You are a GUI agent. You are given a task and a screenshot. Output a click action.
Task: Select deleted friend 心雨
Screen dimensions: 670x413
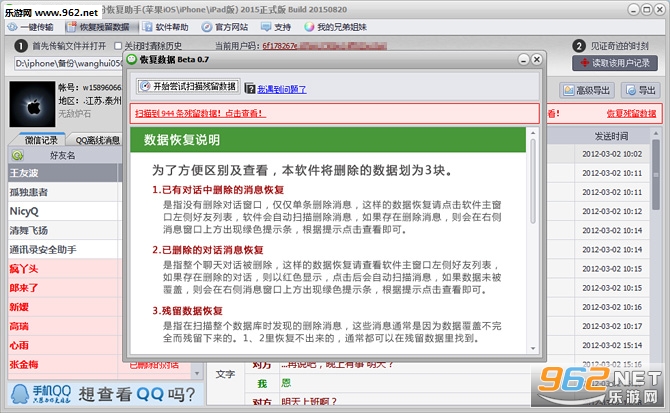tap(62, 345)
